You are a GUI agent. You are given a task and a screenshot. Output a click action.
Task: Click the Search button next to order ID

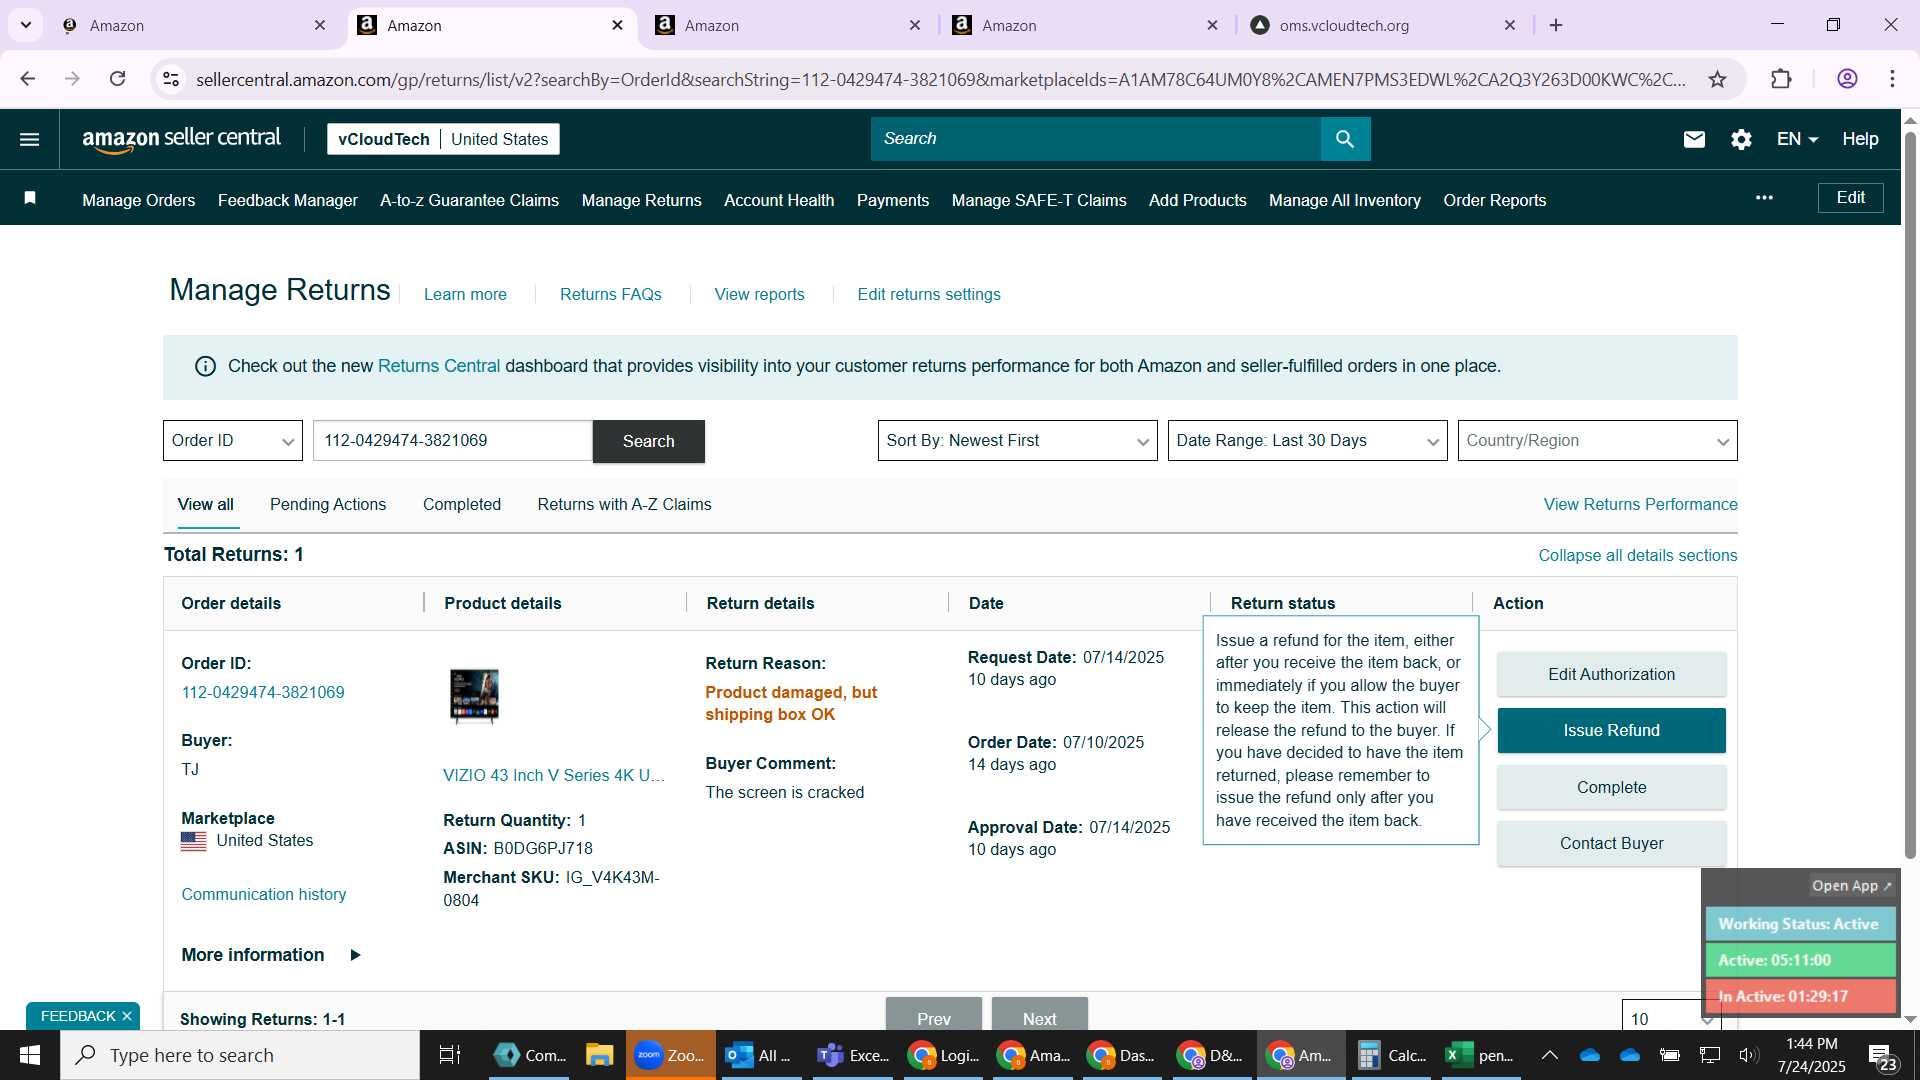pos(649,441)
